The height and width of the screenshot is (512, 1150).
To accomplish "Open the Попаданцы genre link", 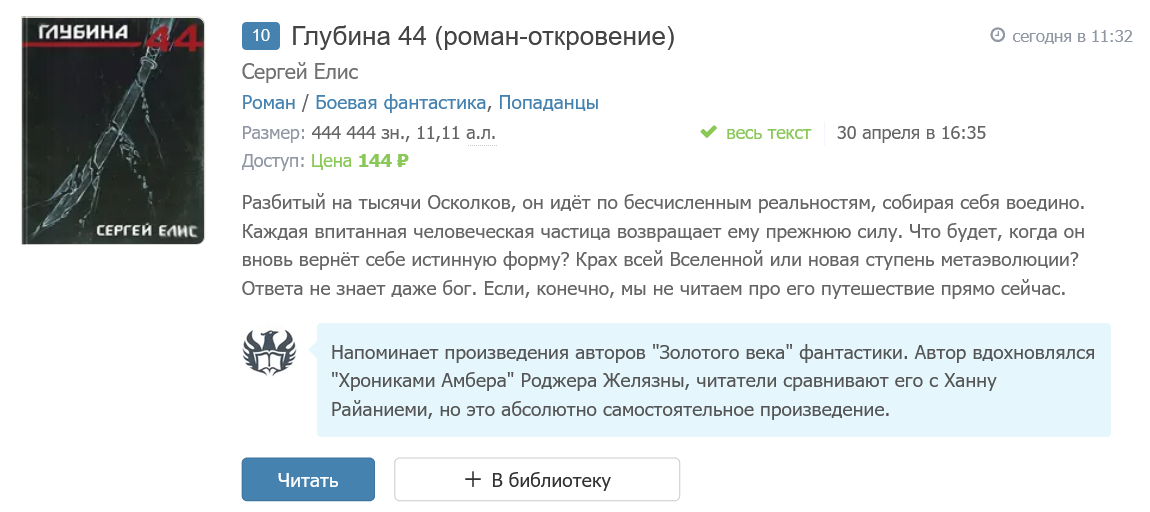I will pyautogui.click(x=548, y=103).
